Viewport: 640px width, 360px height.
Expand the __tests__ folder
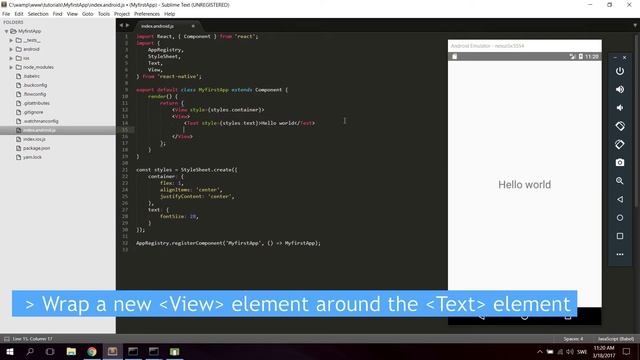pyautogui.click(x=11, y=40)
